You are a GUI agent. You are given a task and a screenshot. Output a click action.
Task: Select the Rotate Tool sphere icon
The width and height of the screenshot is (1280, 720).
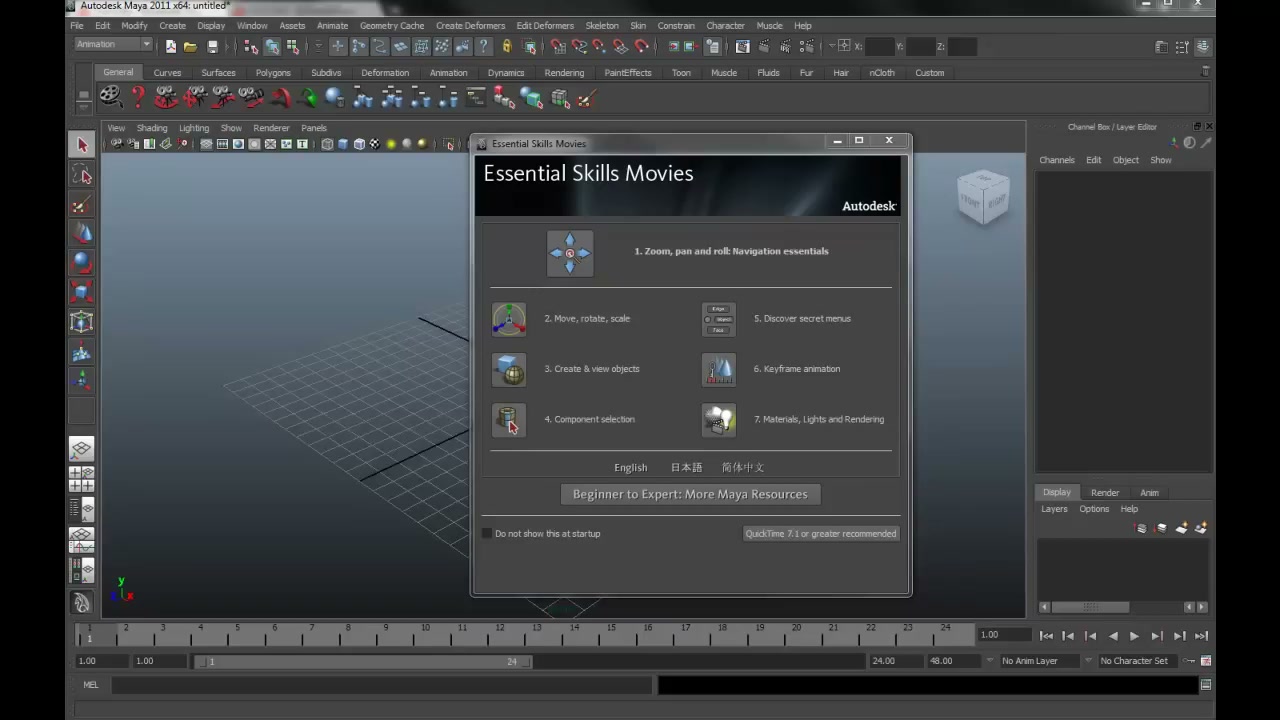point(82,263)
